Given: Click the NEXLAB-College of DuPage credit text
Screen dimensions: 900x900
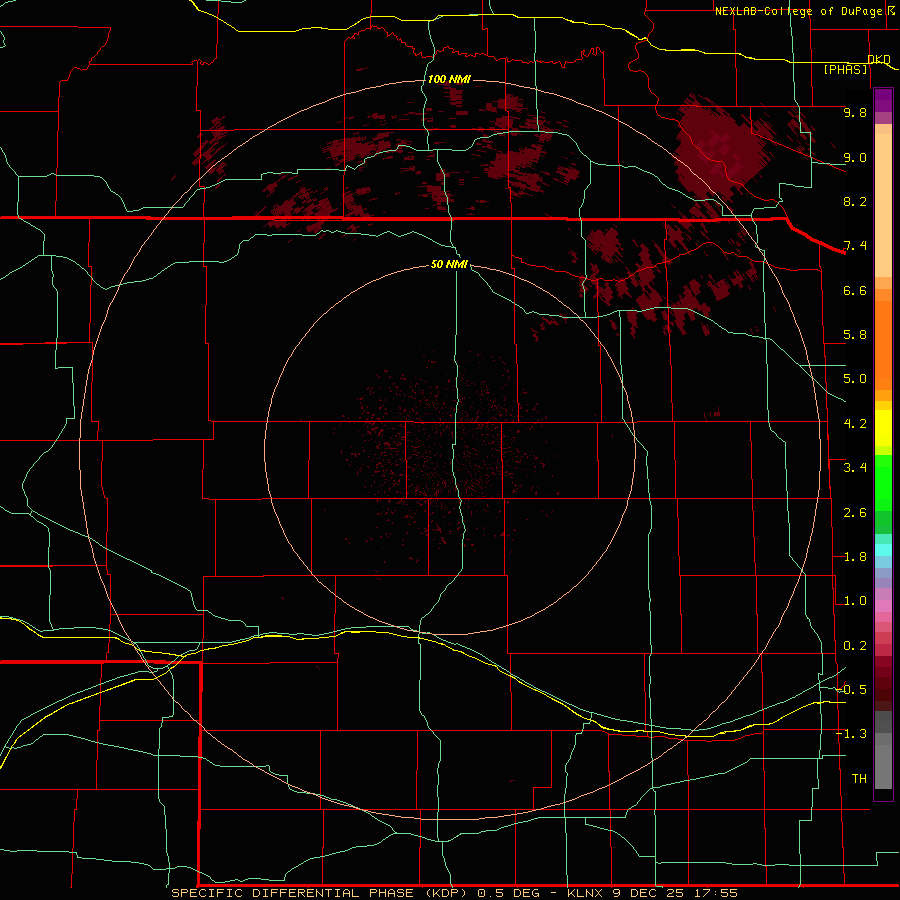Looking at the screenshot, I should [800, 11].
